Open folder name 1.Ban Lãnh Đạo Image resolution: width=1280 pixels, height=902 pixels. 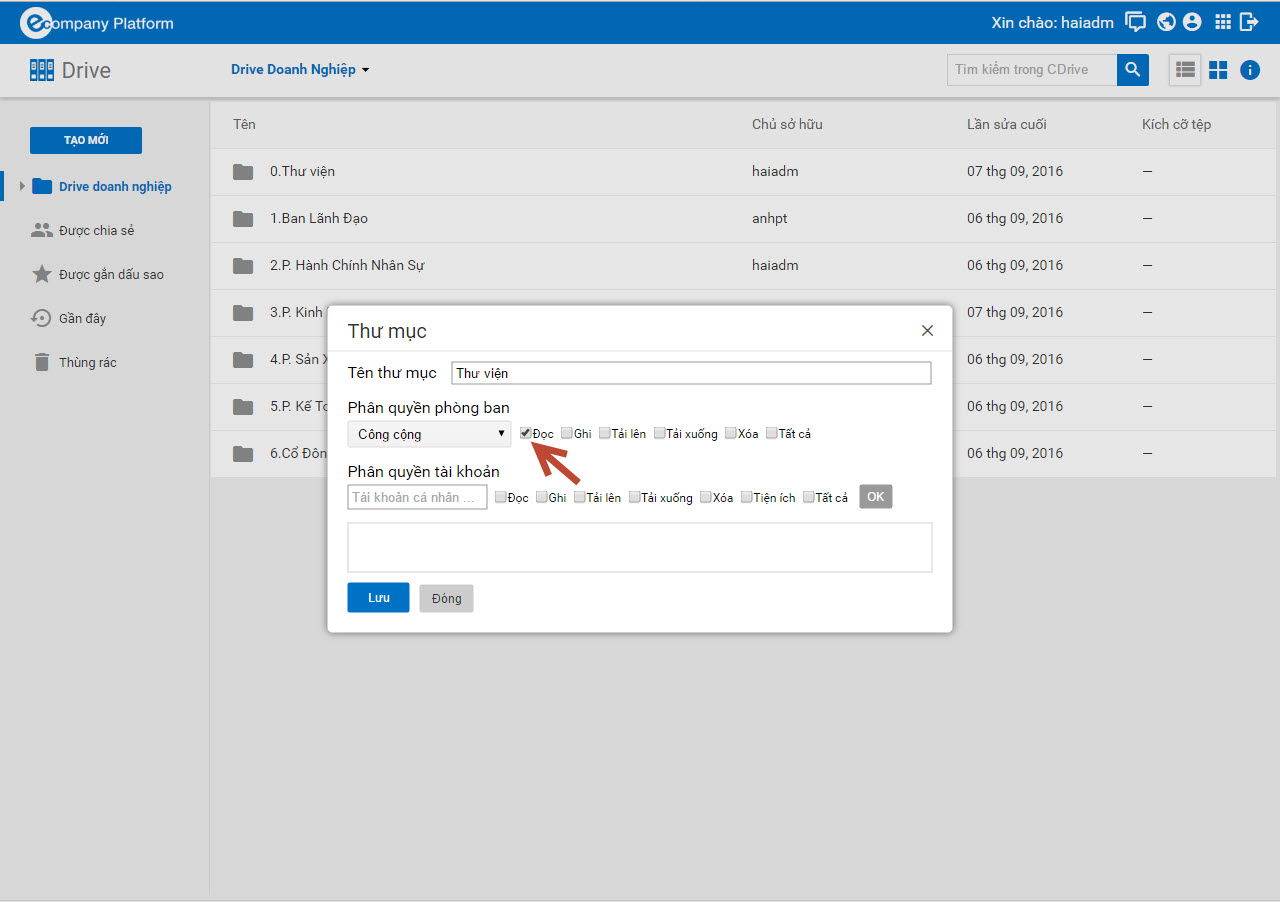click(319, 219)
